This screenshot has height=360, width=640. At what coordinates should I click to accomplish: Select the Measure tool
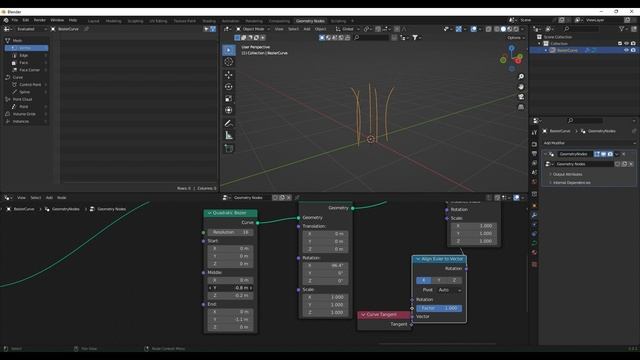[x=229, y=136]
